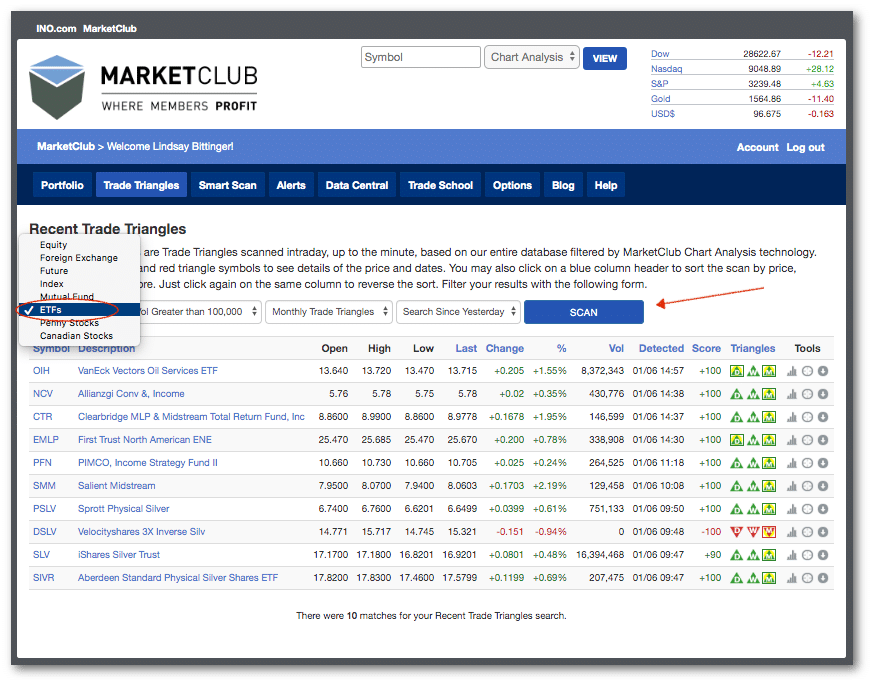Click the circular alert icon for CTR row
The image size is (872, 684).
click(x=807, y=417)
